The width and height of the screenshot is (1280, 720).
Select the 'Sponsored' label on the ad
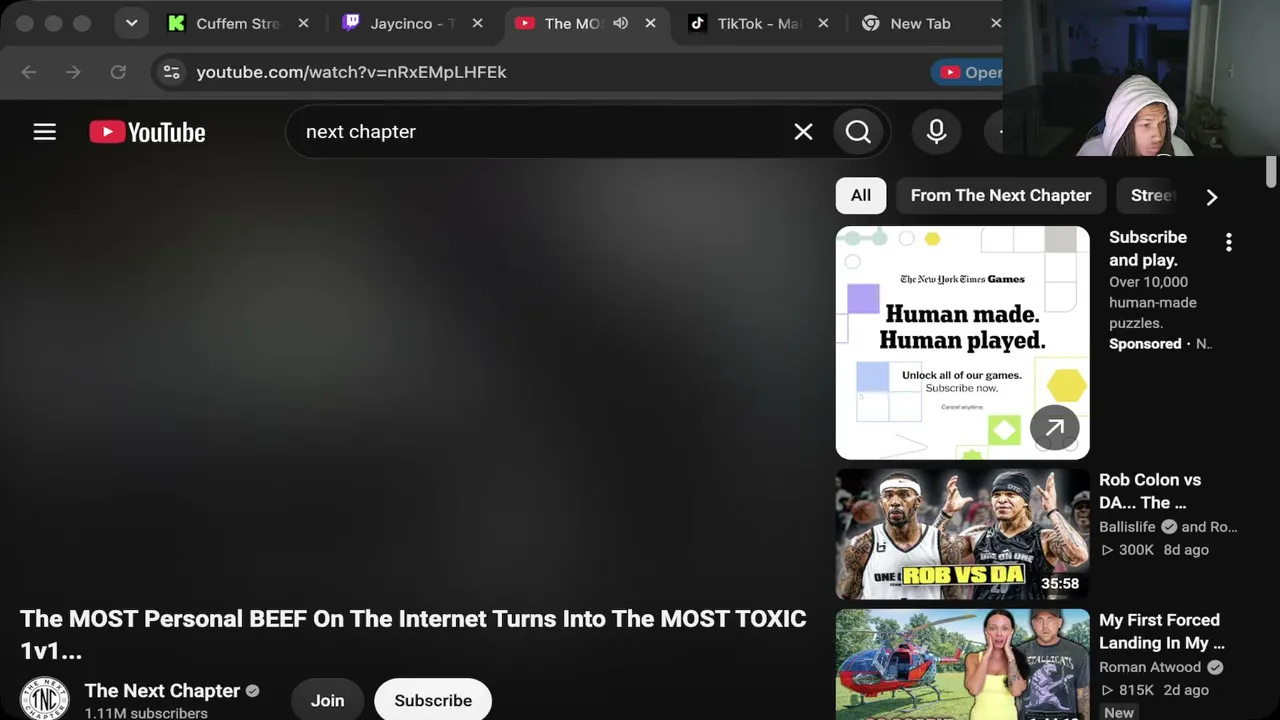pos(1145,344)
